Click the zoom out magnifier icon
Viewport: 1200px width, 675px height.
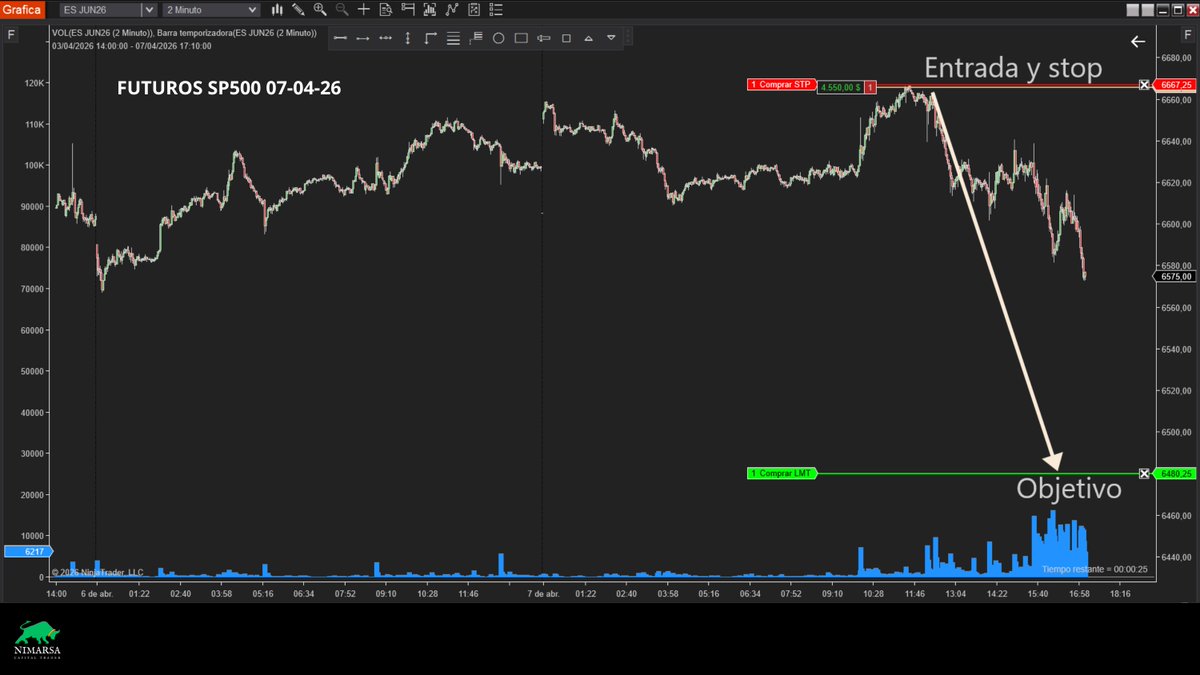click(x=342, y=10)
